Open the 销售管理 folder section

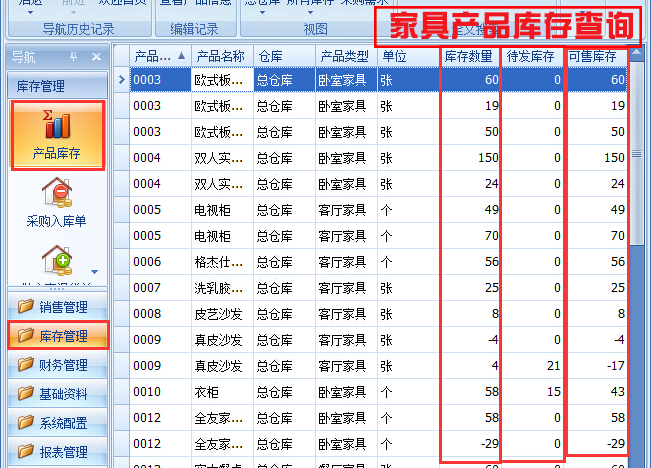pyautogui.click(x=56, y=307)
